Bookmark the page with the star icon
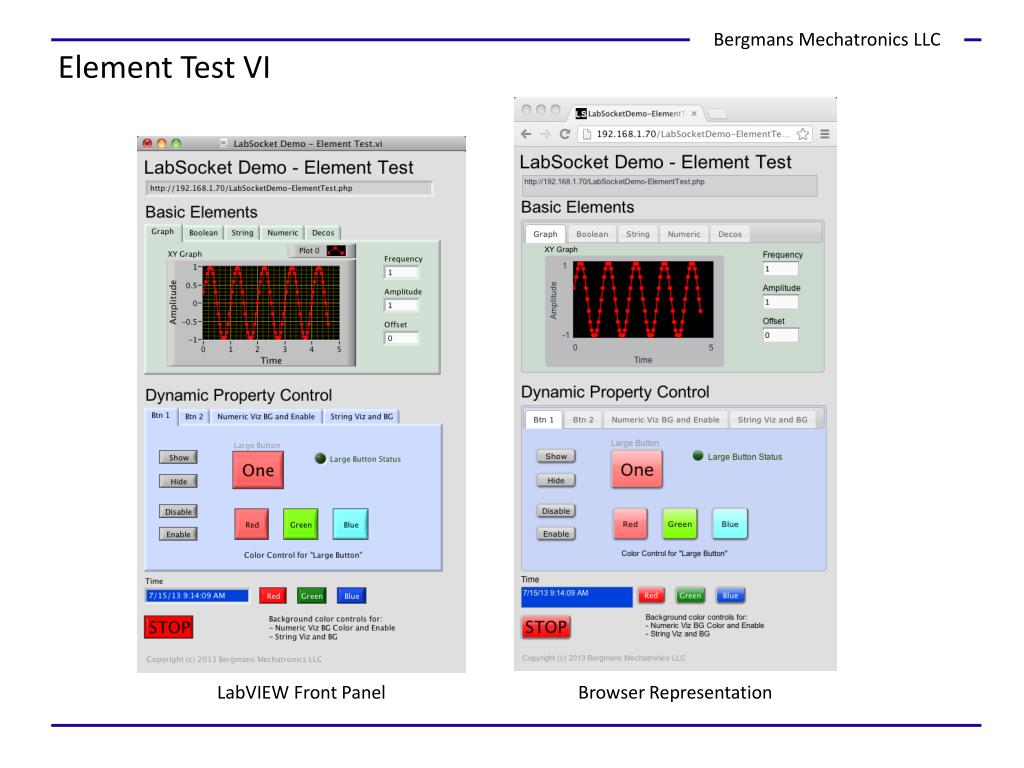 pos(803,134)
